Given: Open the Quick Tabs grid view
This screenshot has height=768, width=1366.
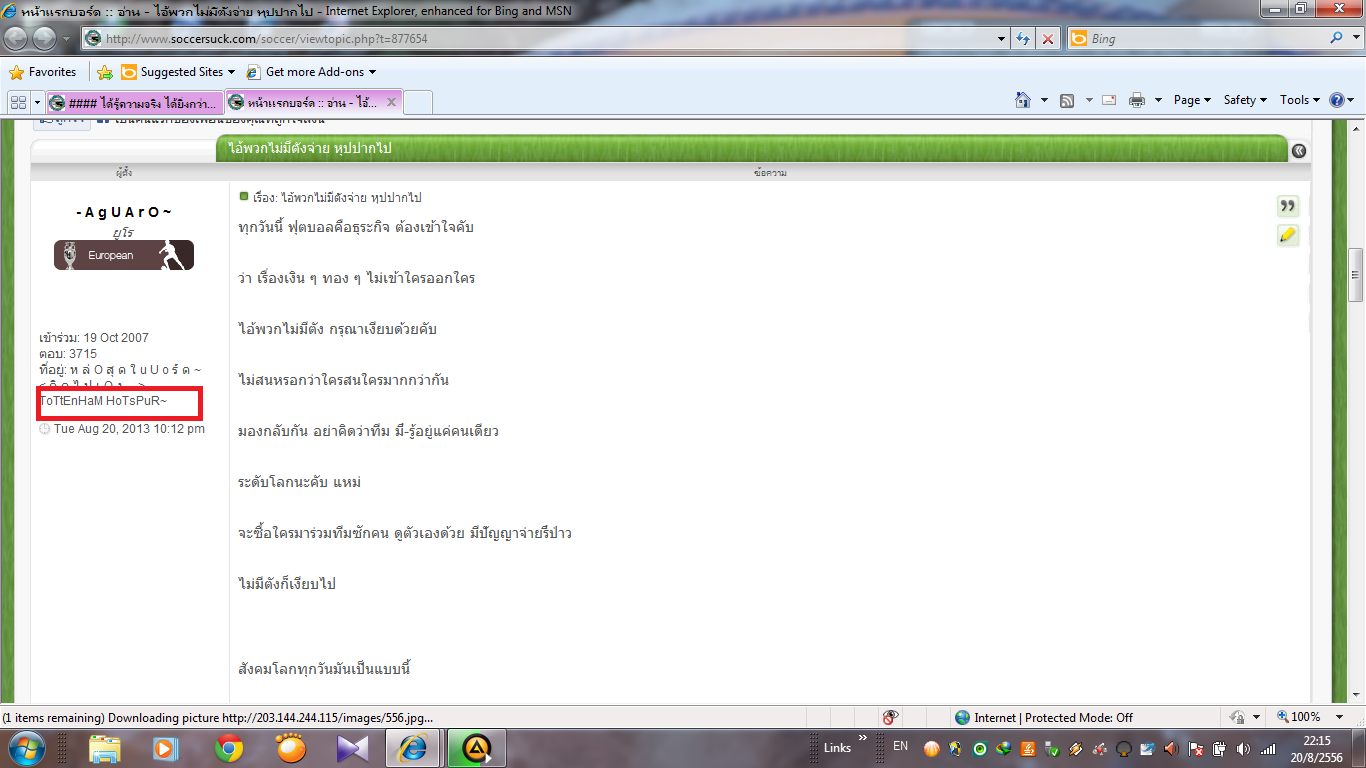Looking at the screenshot, I should tap(18, 101).
